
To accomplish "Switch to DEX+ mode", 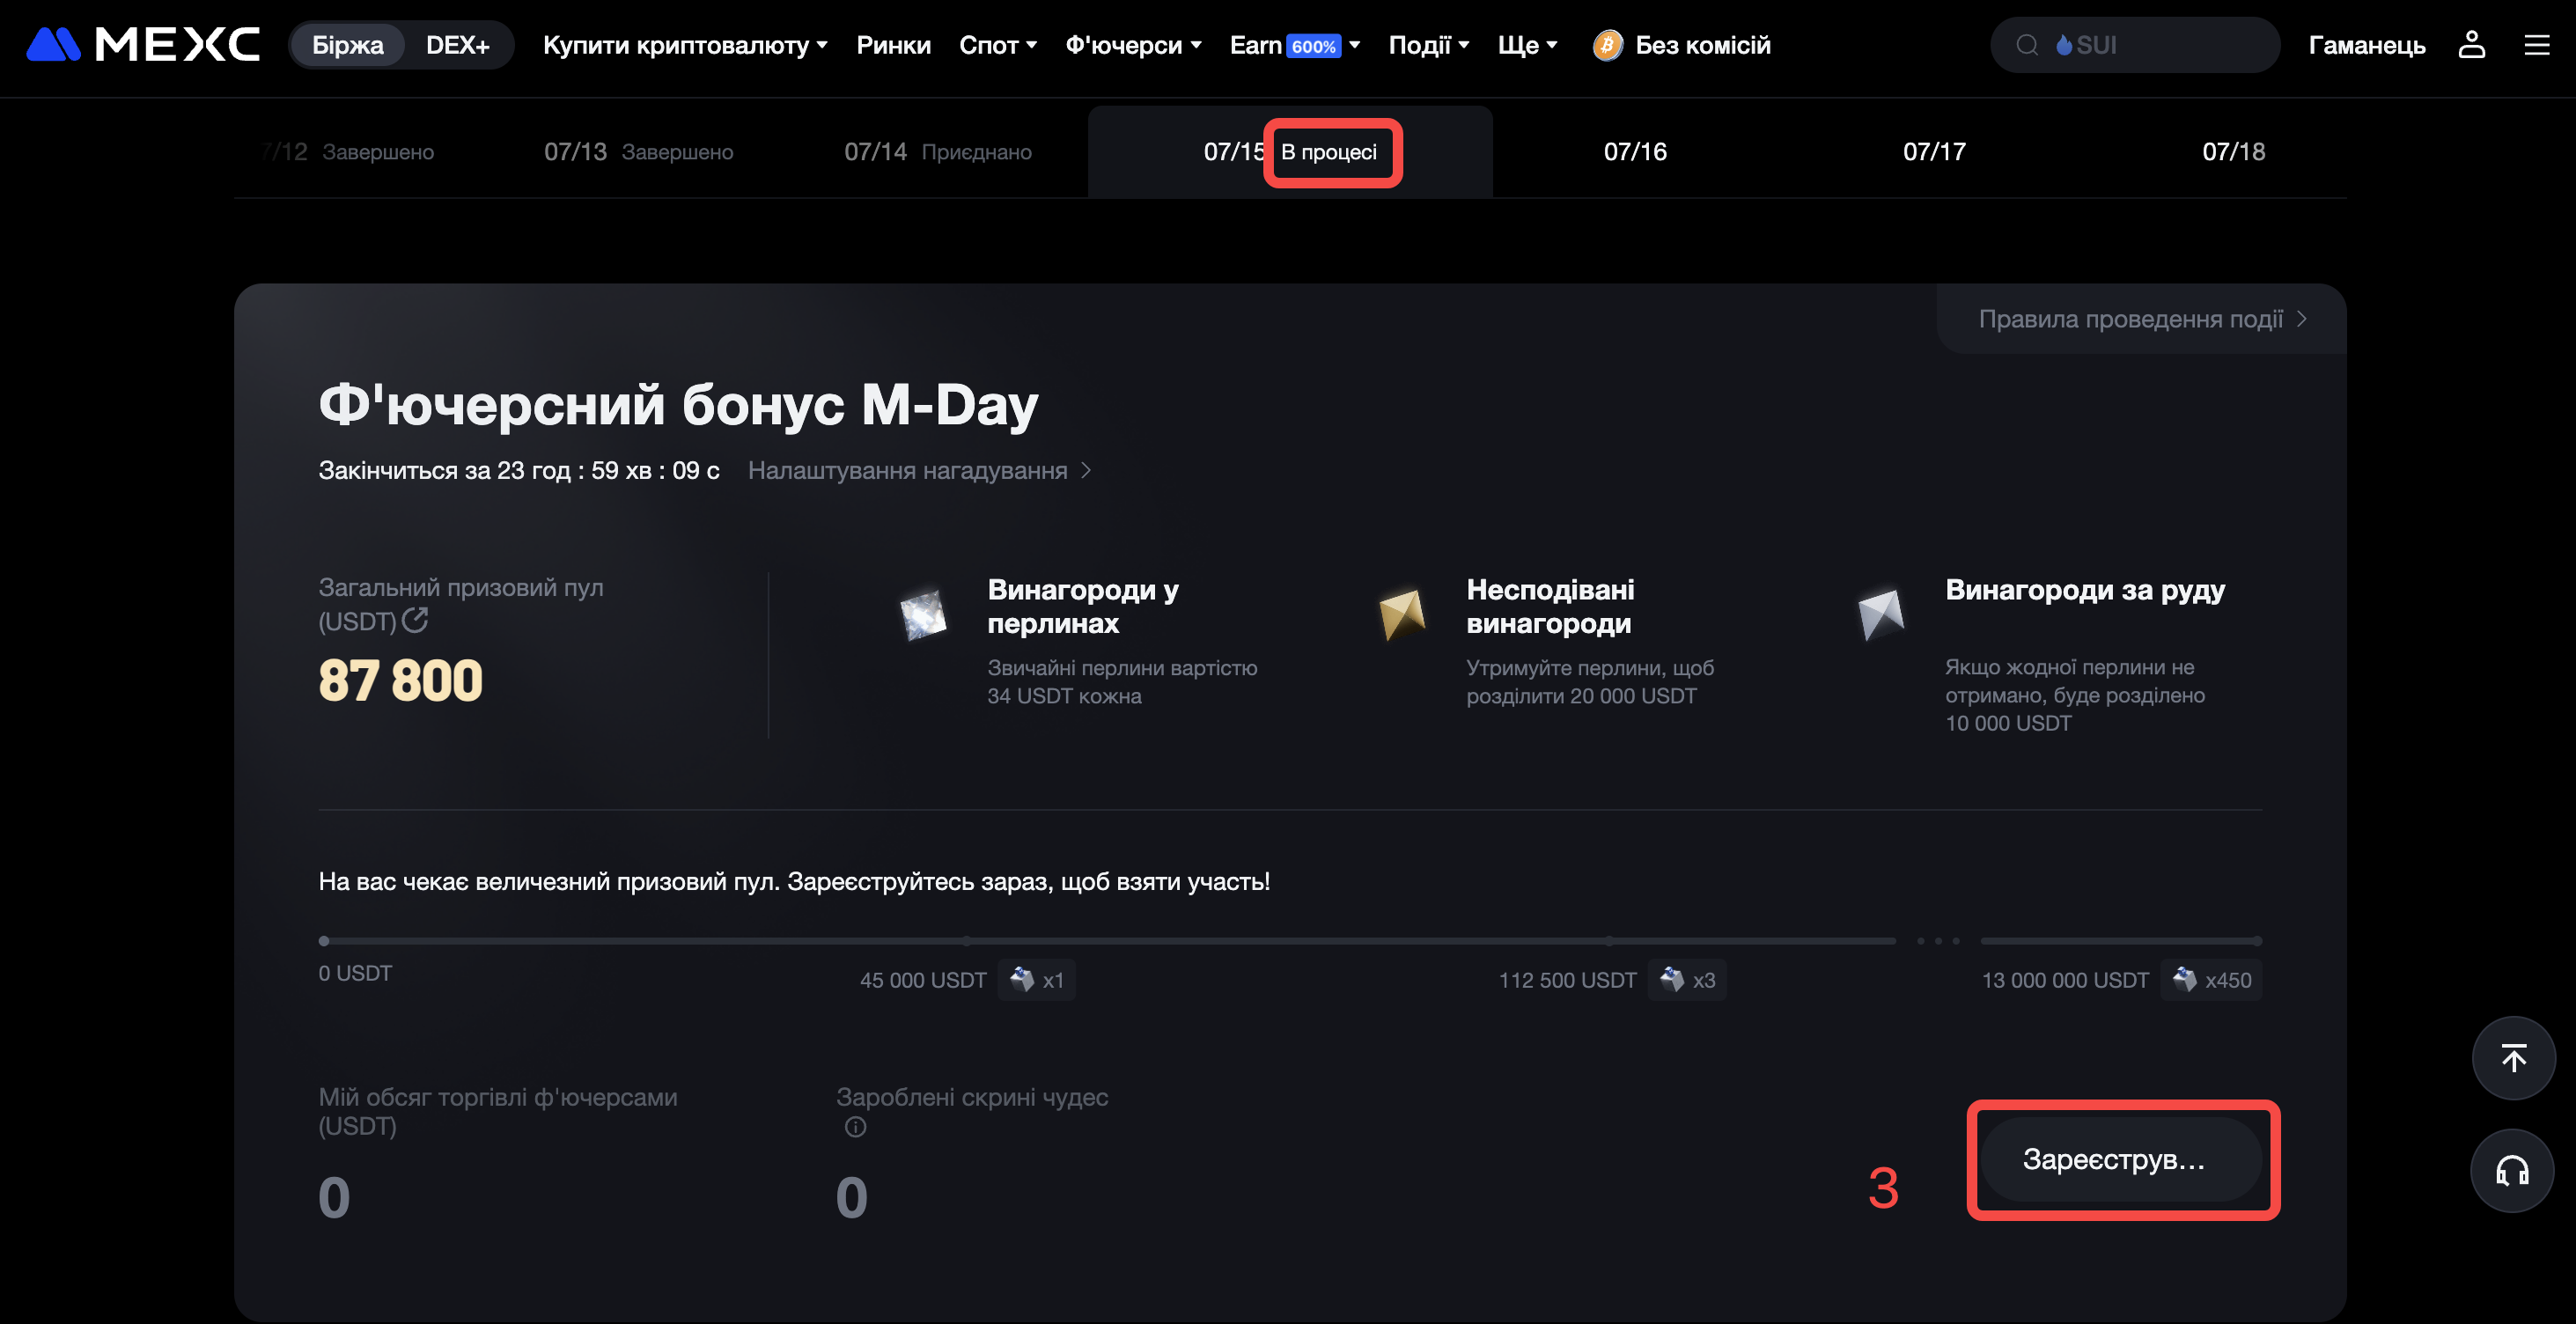I will tap(457, 45).
